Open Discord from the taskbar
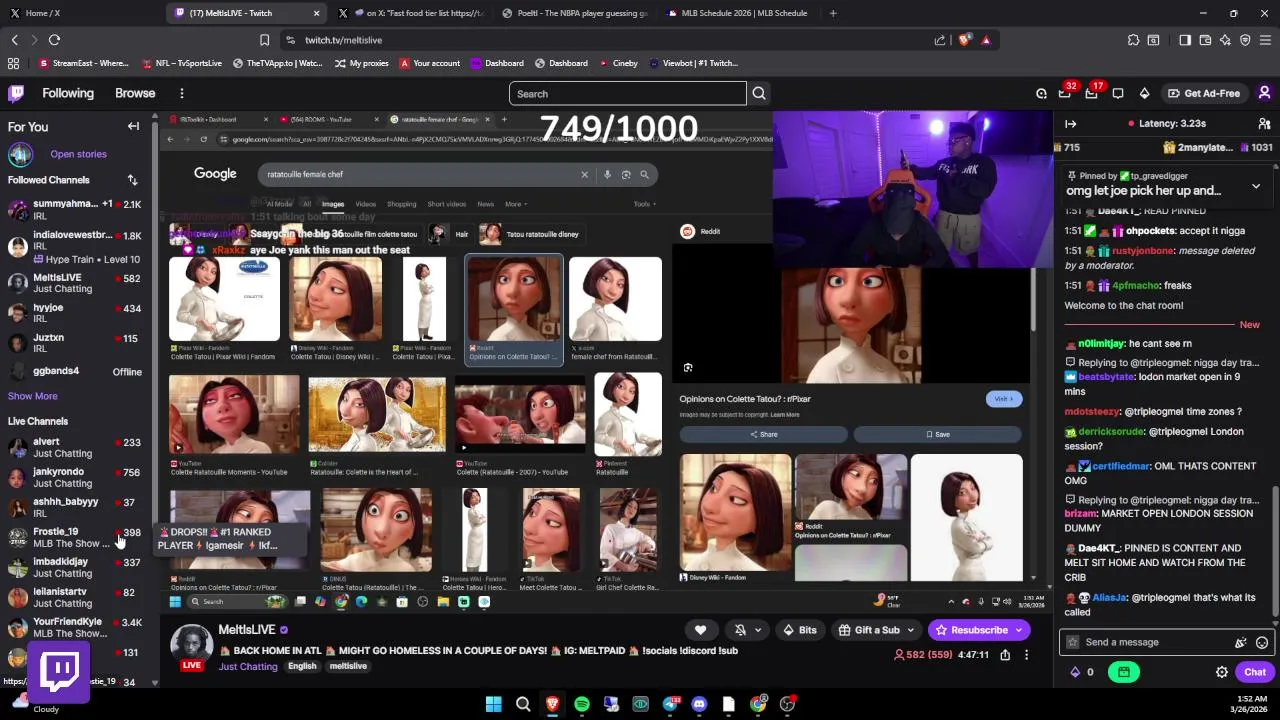 [x=699, y=704]
